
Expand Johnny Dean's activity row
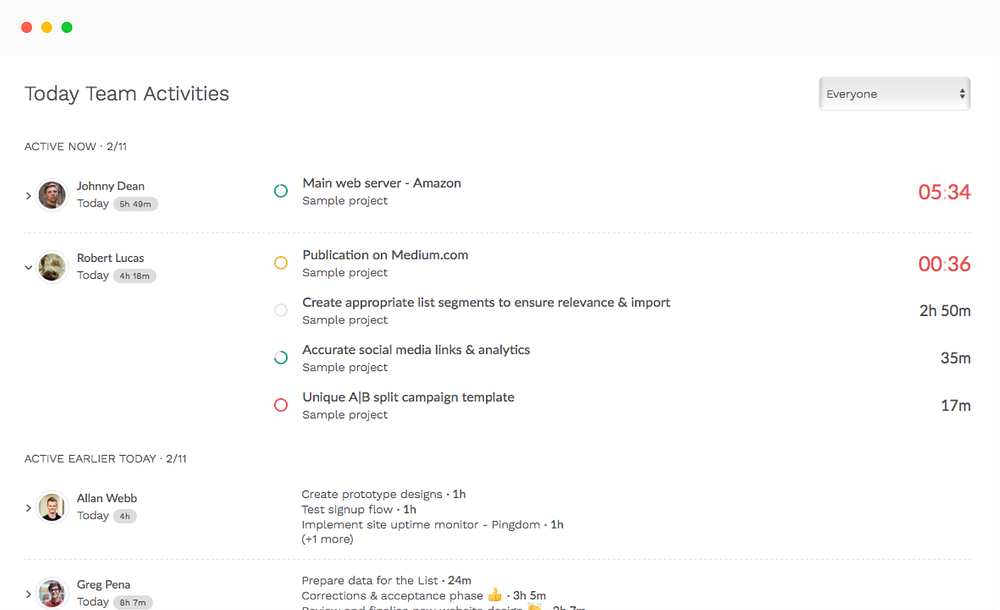tap(28, 196)
